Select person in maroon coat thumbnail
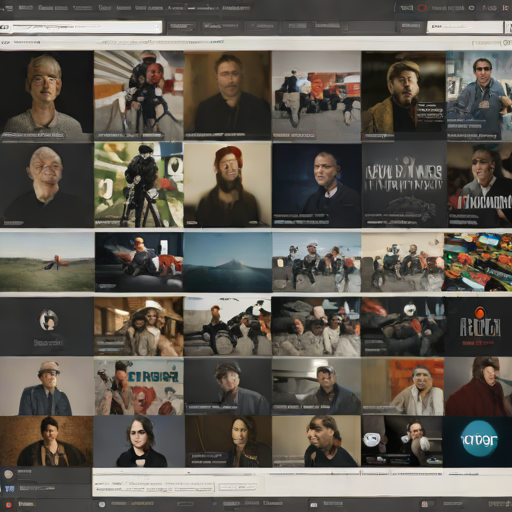The width and height of the screenshot is (512, 512). point(479,387)
